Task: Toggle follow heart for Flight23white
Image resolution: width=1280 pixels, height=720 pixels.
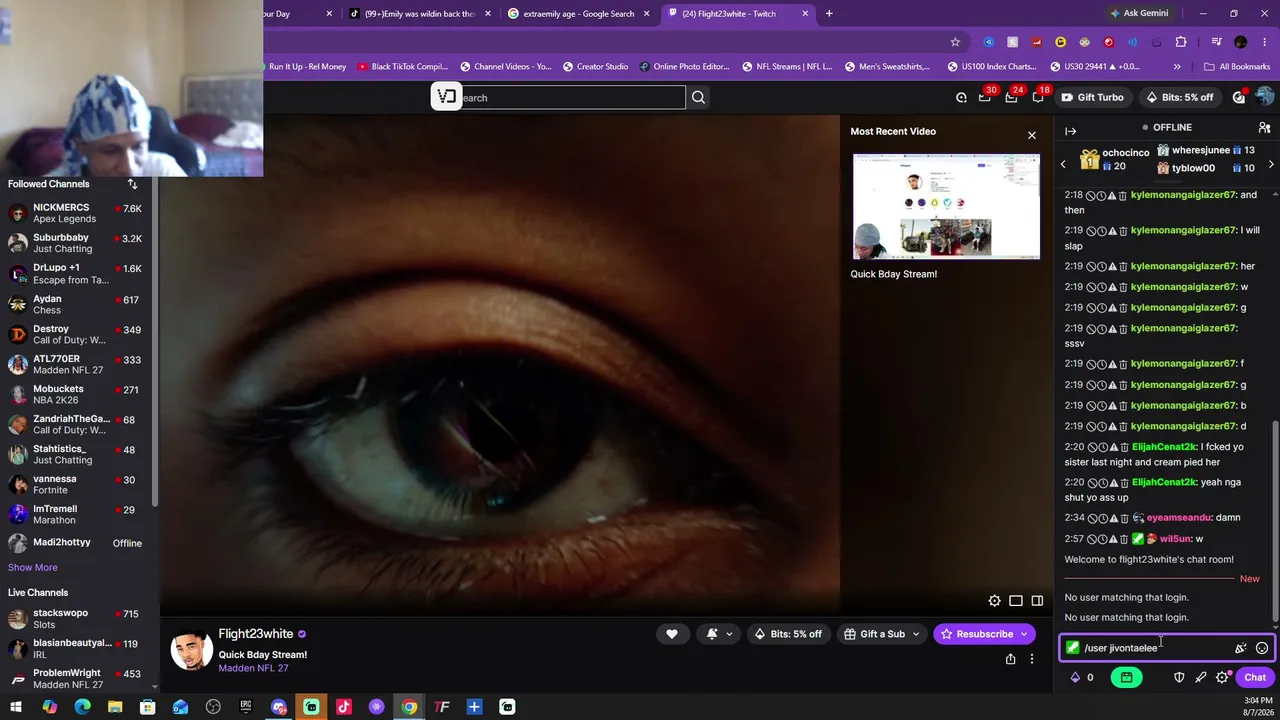Action: pyautogui.click(x=672, y=634)
